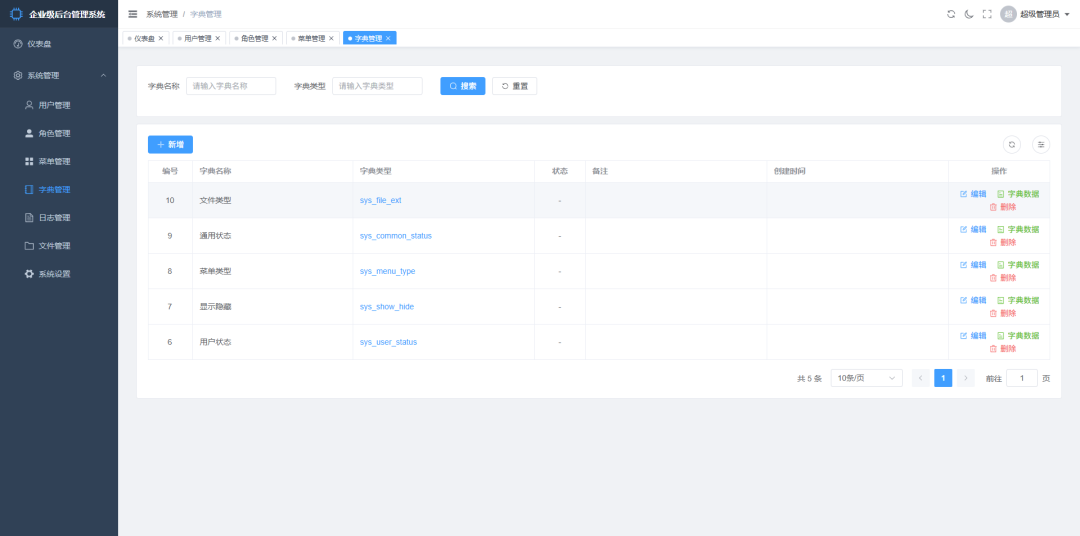Select page 1 in pagination
1080x536 pixels.
tap(943, 378)
